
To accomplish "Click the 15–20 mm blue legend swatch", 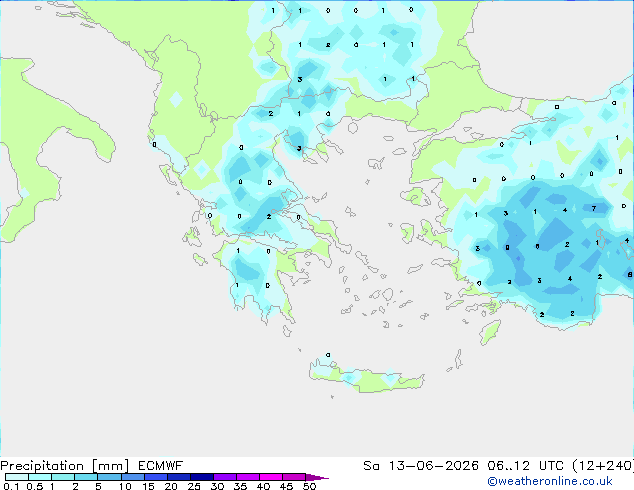I will point(156,477).
